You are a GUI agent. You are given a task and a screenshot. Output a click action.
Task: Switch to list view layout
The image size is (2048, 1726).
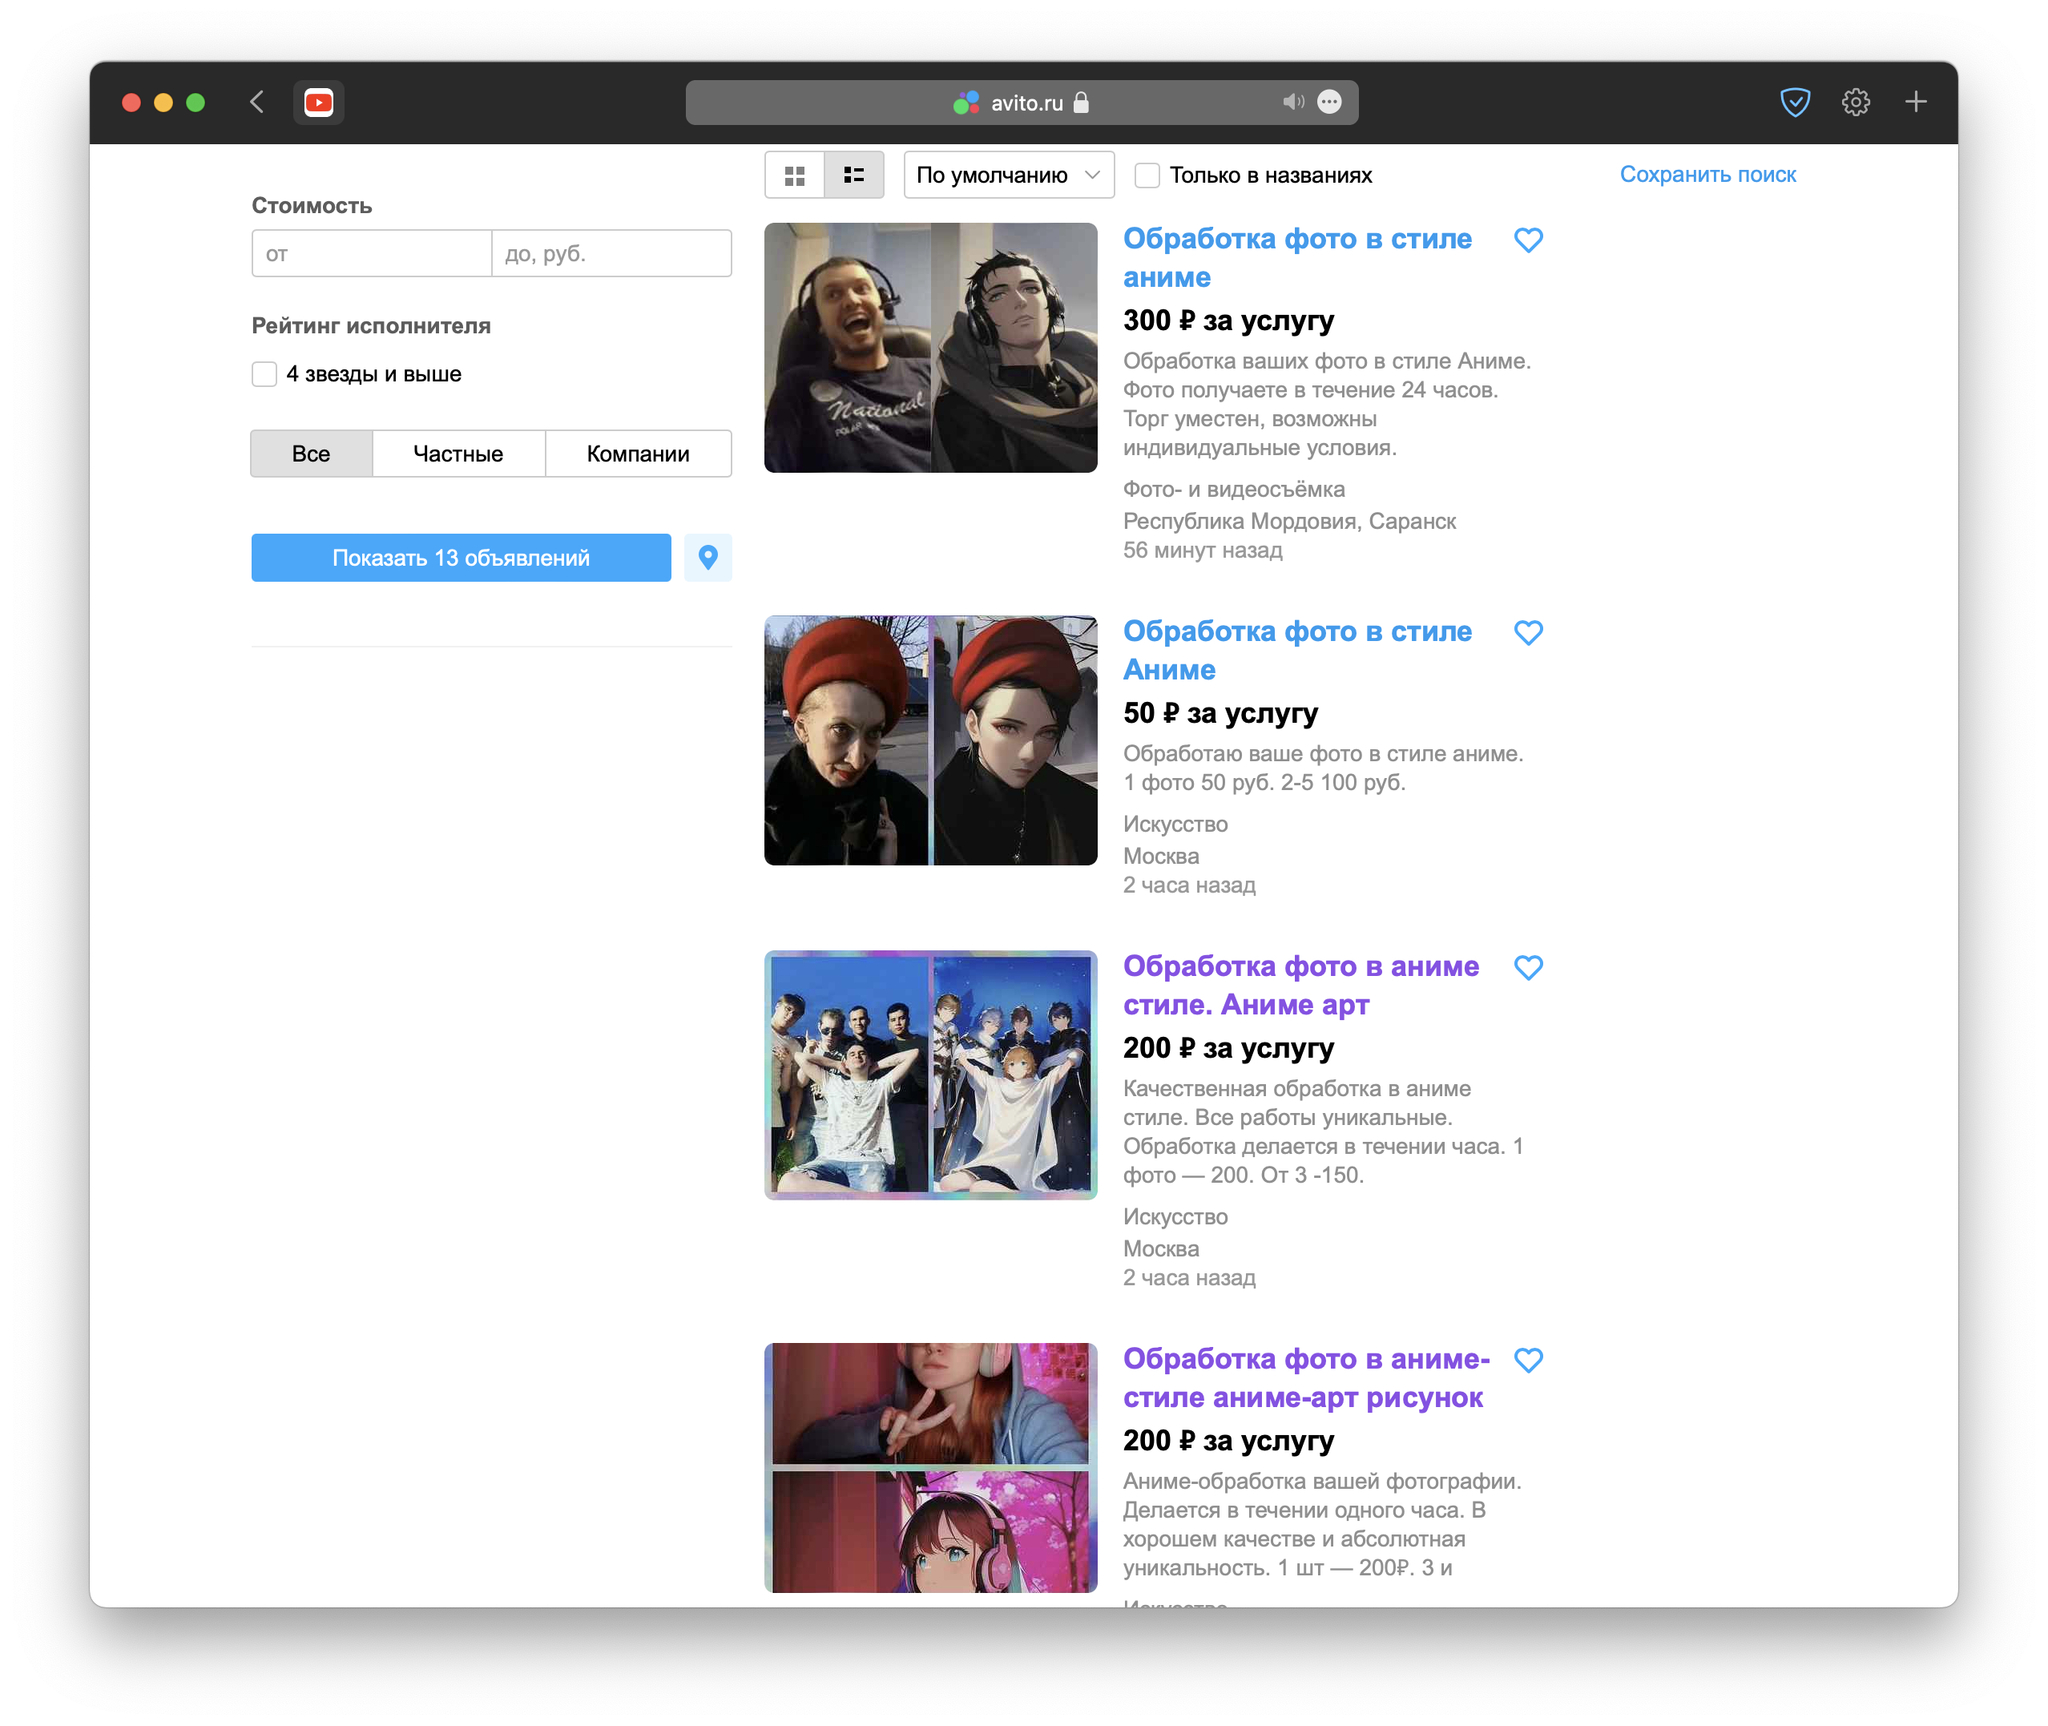tap(854, 176)
